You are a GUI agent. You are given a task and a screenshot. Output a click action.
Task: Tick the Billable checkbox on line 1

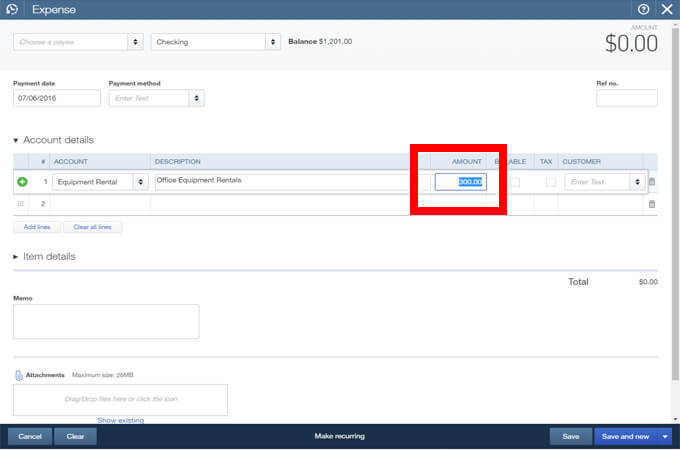515,182
